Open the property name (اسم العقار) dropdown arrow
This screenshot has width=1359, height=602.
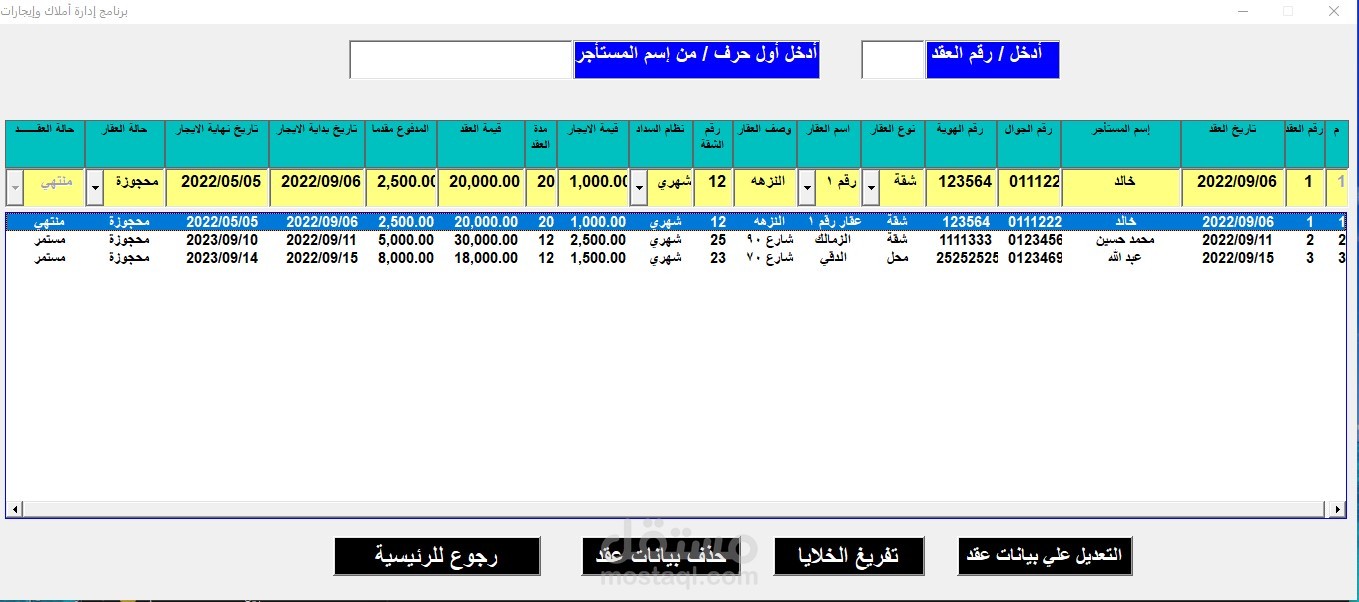pos(807,186)
